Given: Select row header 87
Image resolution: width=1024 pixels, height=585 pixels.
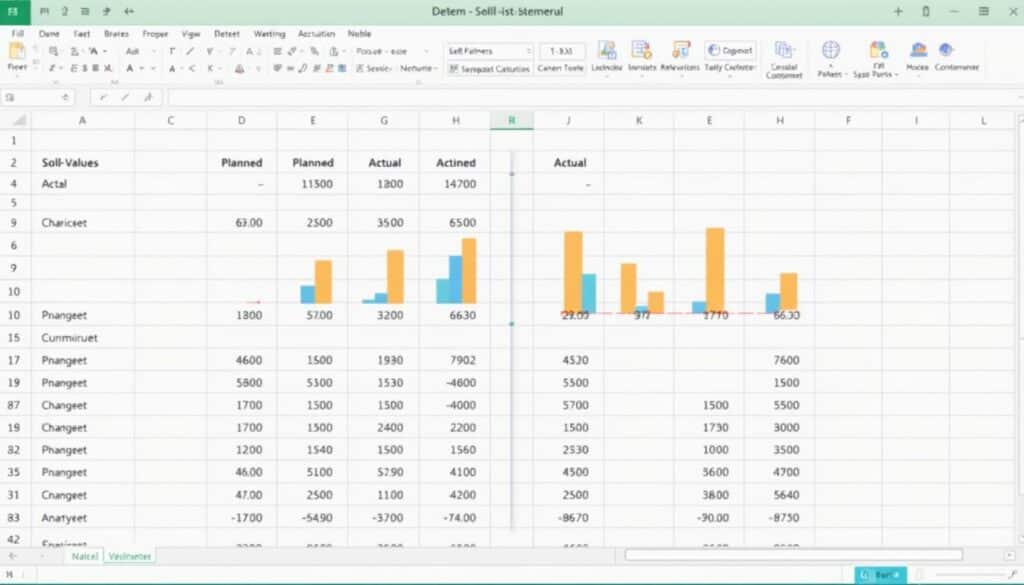Looking at the screenshot, I should (x=14, y=405).
